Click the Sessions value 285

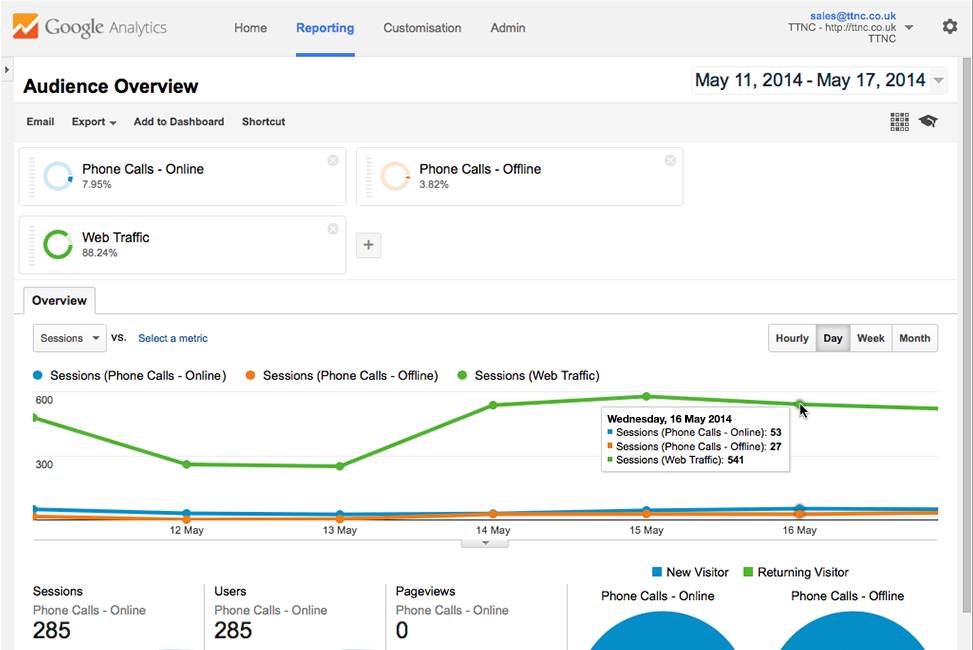[x=52, y=630]
